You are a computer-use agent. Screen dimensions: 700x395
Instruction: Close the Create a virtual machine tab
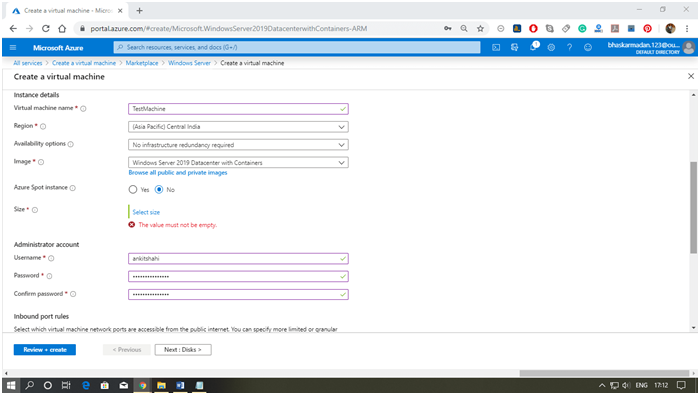click(120, 10)
